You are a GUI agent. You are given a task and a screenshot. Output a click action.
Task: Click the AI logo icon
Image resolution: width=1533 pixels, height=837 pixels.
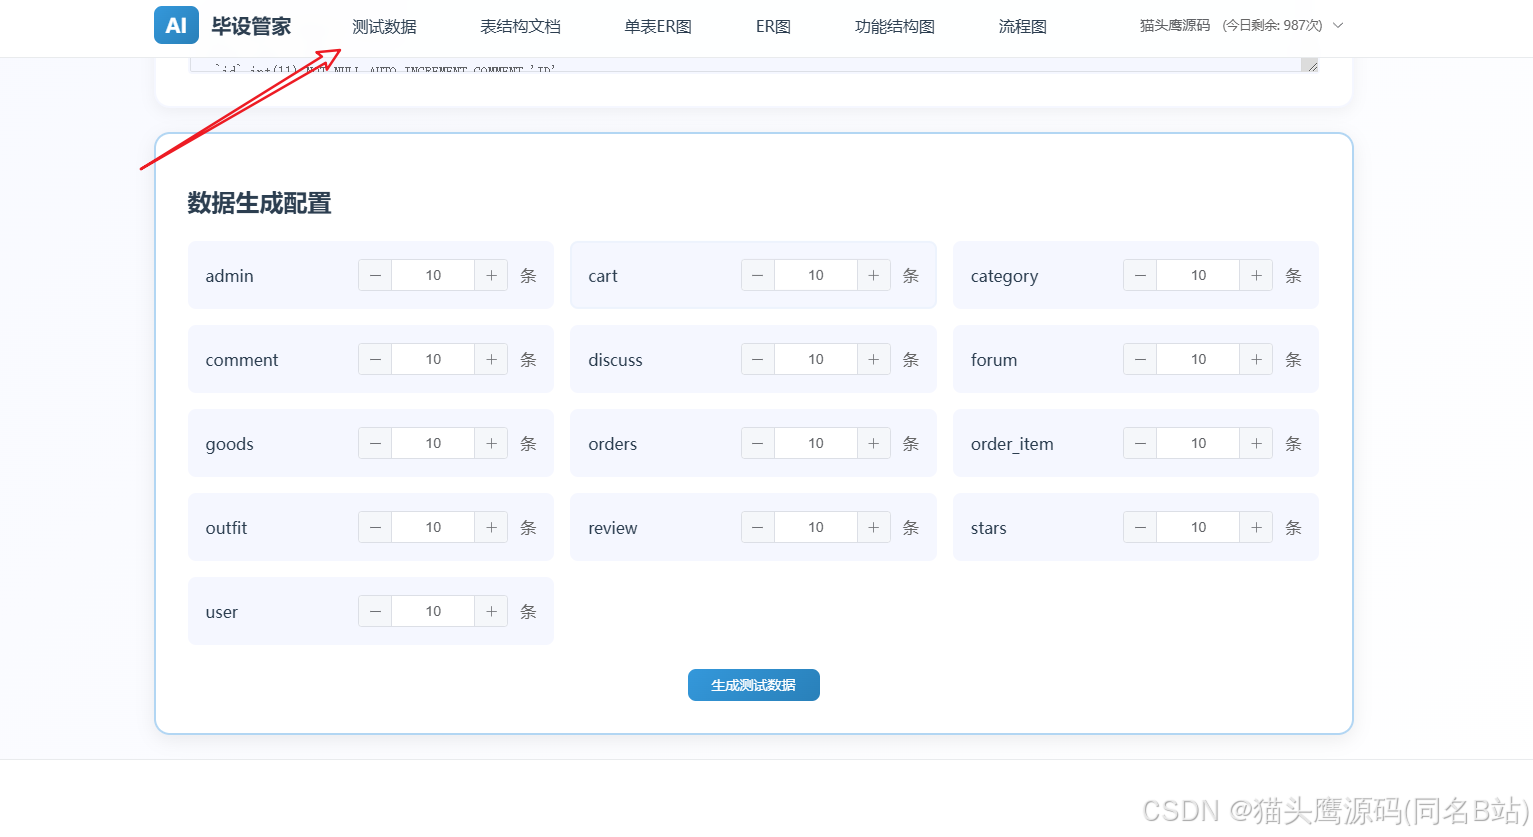coord(176,25)
